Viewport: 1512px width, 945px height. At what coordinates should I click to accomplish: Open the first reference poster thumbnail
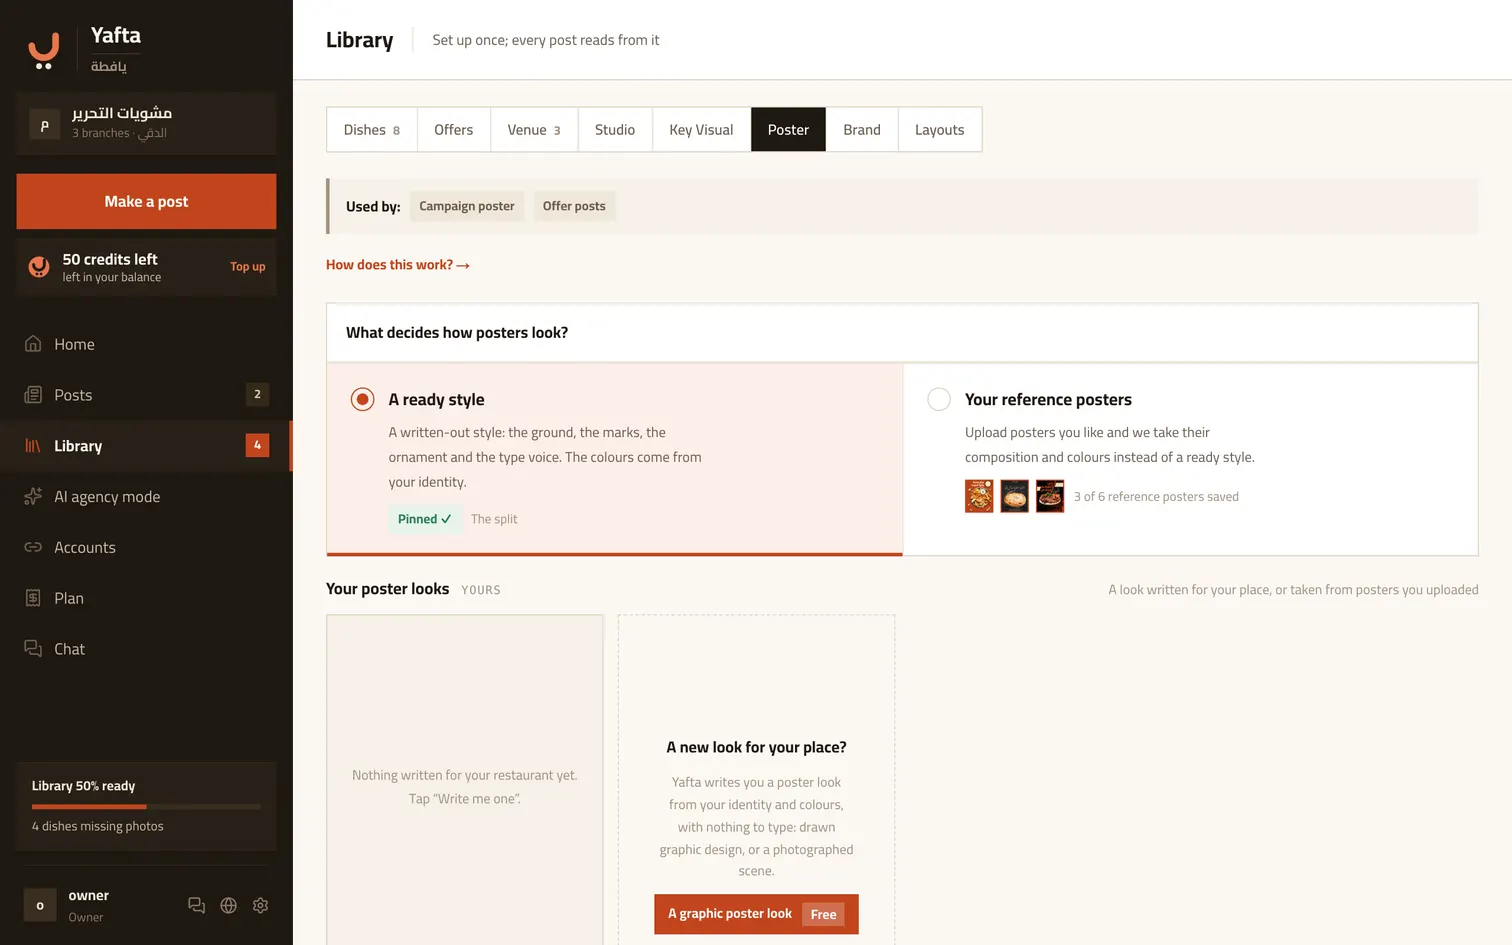pyautogui.click(x=979, y=496)
